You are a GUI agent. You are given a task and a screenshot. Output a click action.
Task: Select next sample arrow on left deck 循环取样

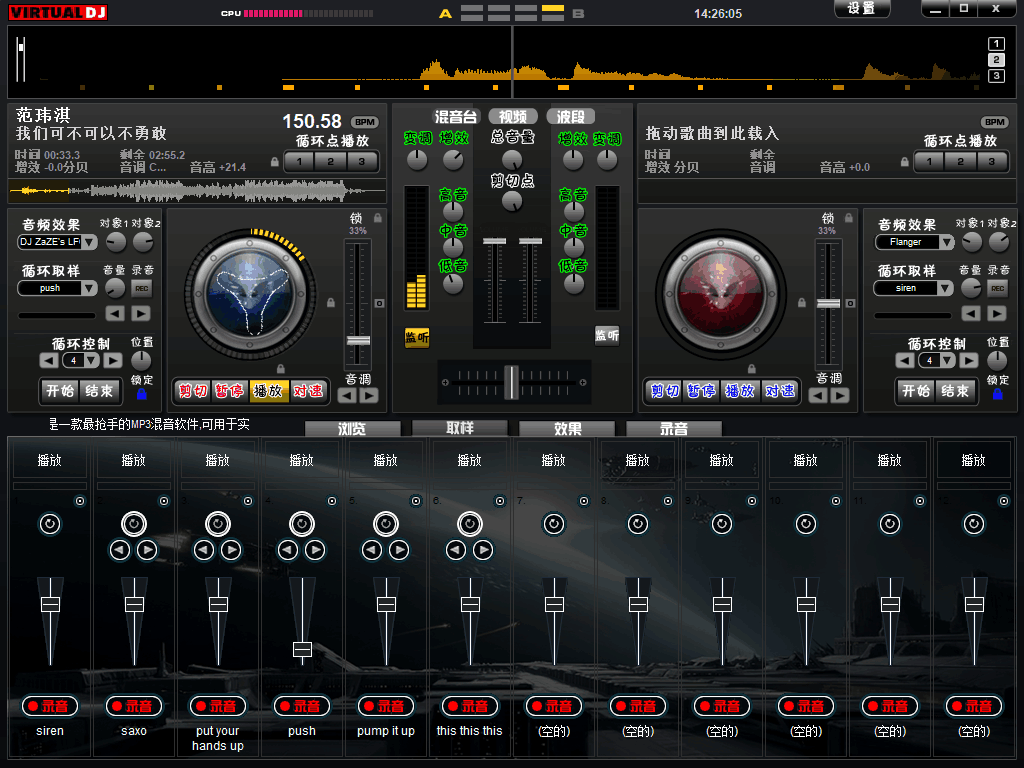(140, 313)
